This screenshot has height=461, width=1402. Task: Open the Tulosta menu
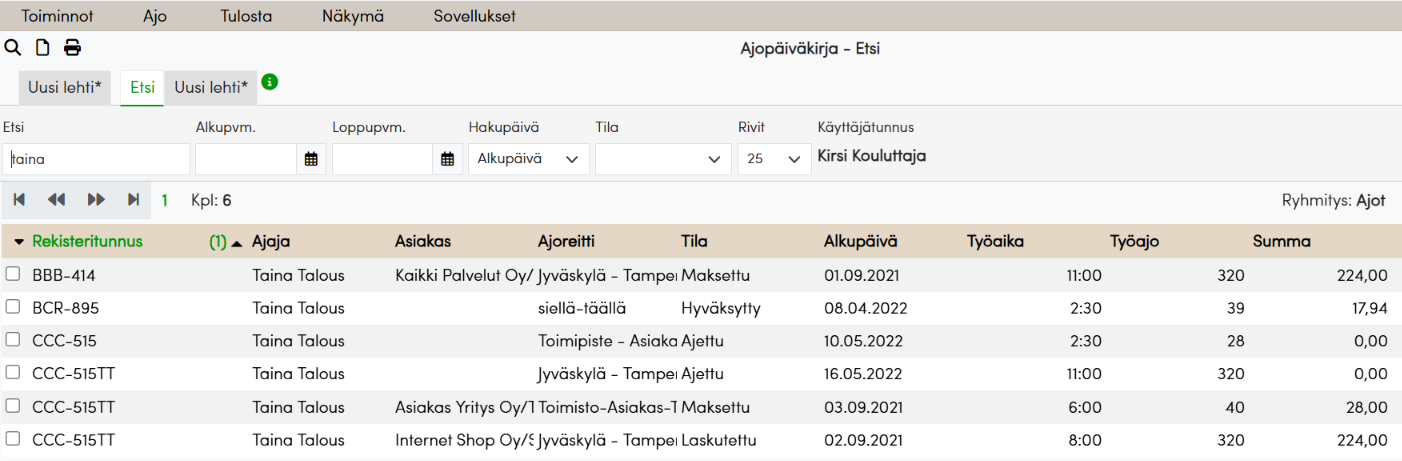(x=246, y=16)
